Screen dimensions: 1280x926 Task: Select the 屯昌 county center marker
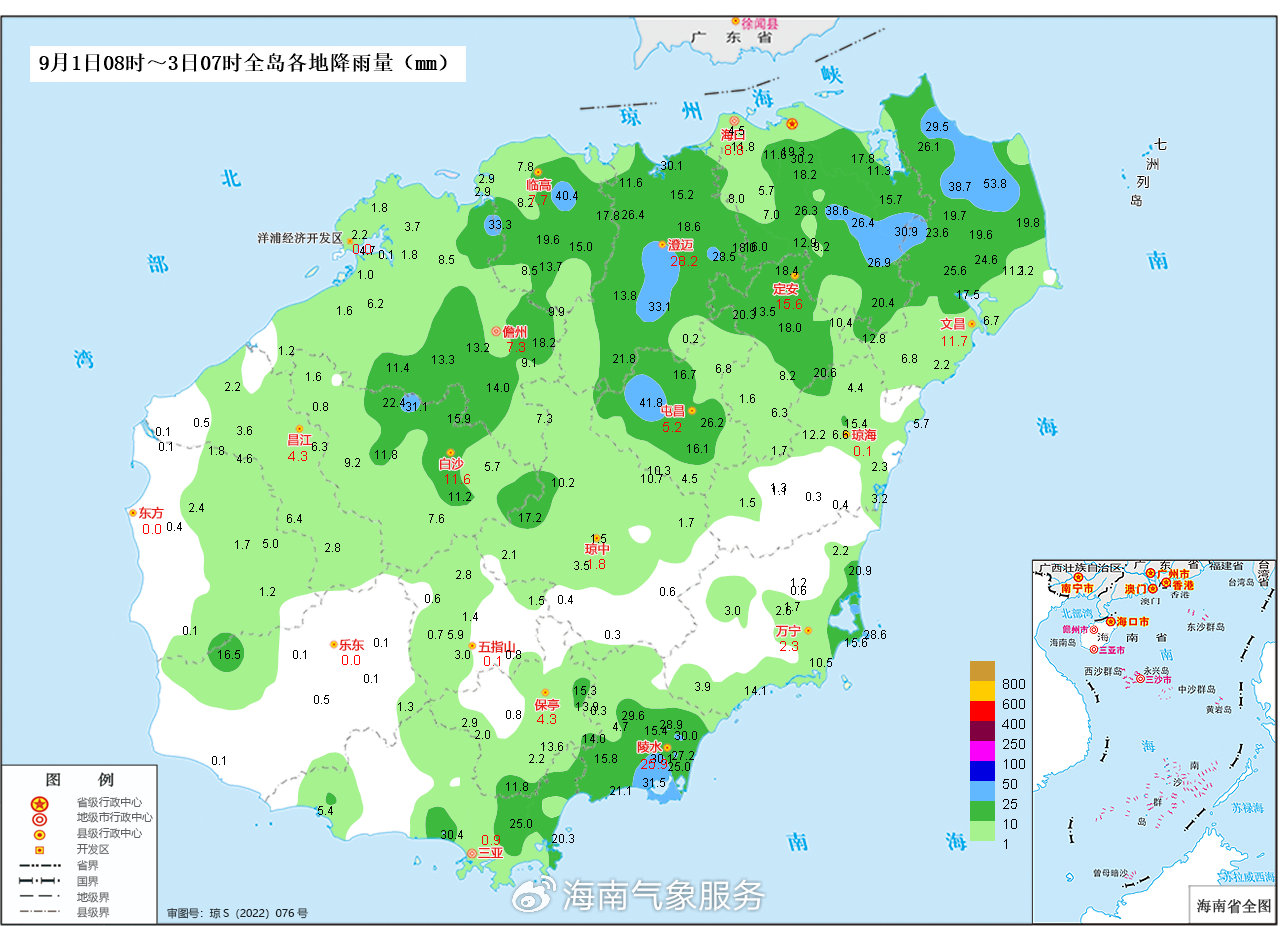tap(691, 410)
